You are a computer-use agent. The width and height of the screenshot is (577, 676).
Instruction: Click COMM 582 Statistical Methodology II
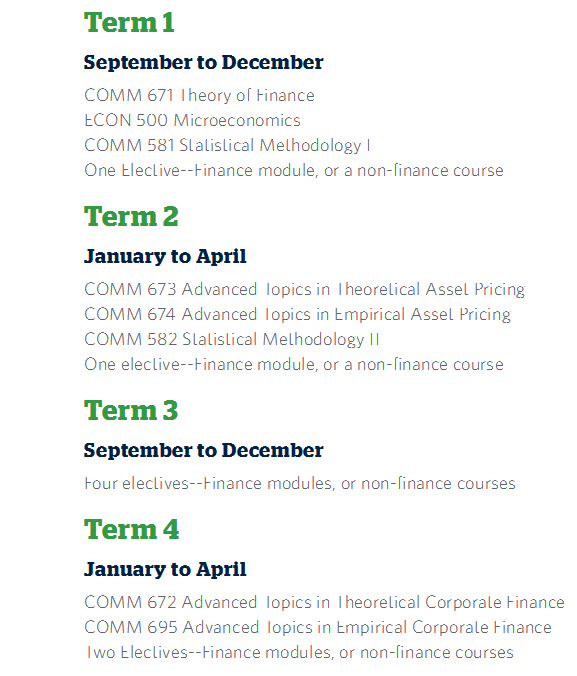click(x=232, y=340)
